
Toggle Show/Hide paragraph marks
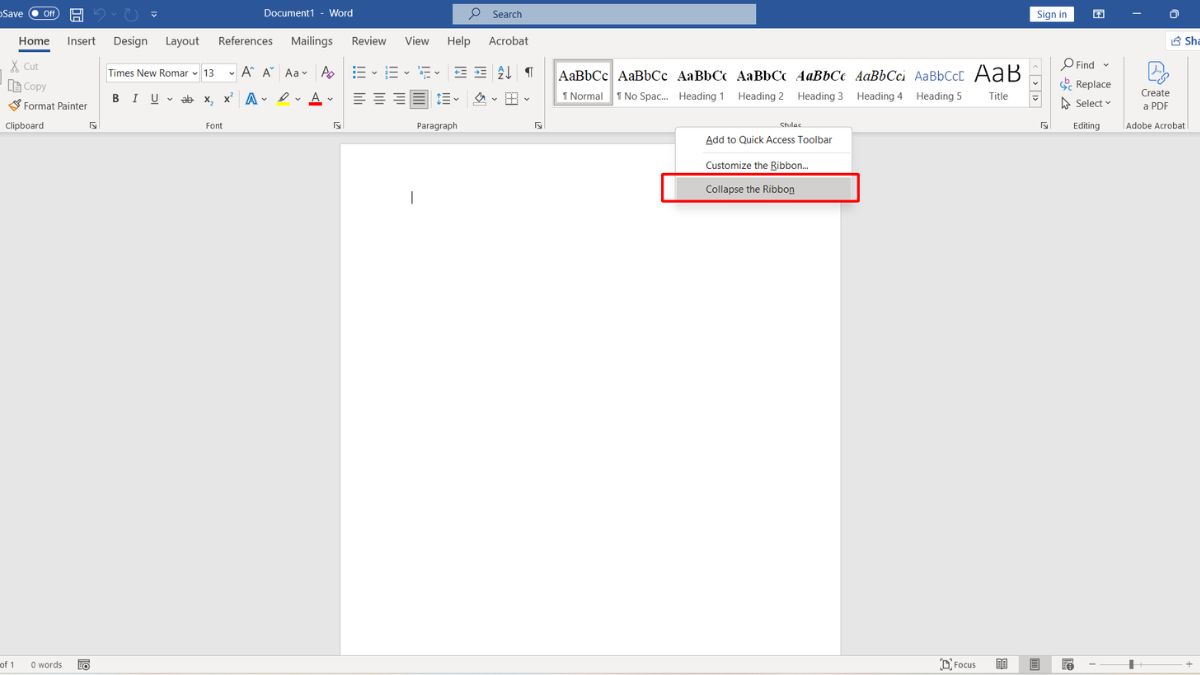[x=528, y=73]
